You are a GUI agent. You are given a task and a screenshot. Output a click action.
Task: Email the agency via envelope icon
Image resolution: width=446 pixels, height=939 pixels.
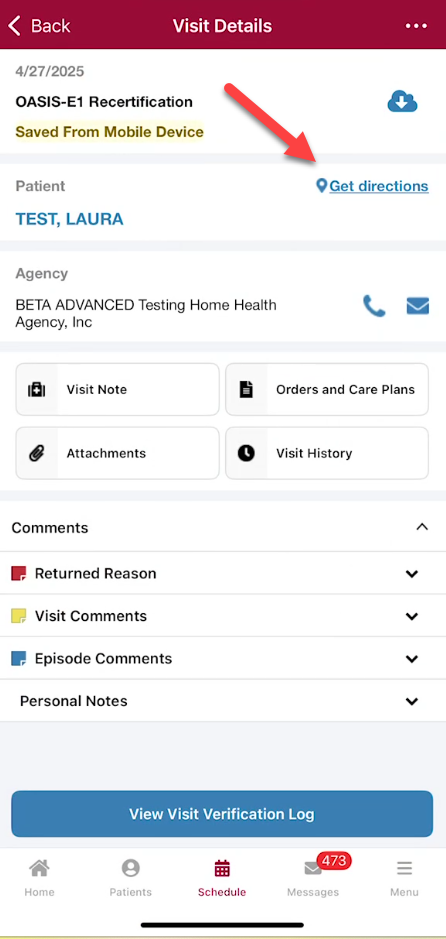click(x=418, y=306)
